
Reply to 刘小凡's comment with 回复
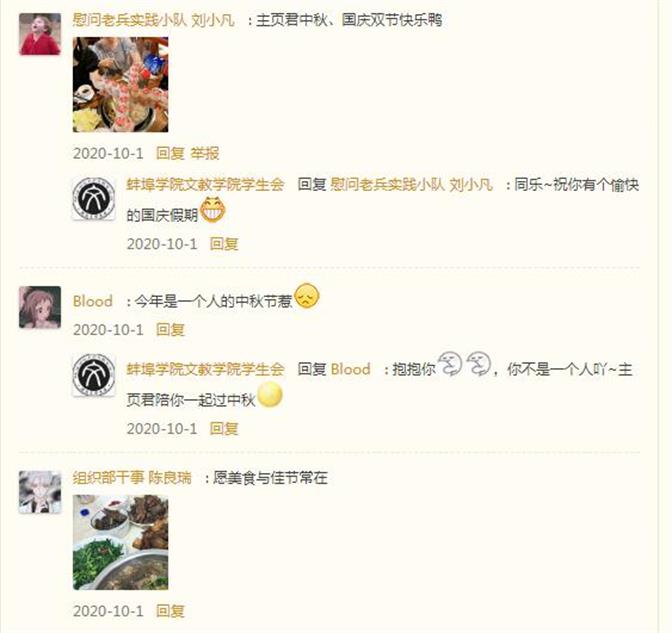(x=170, y=153)
